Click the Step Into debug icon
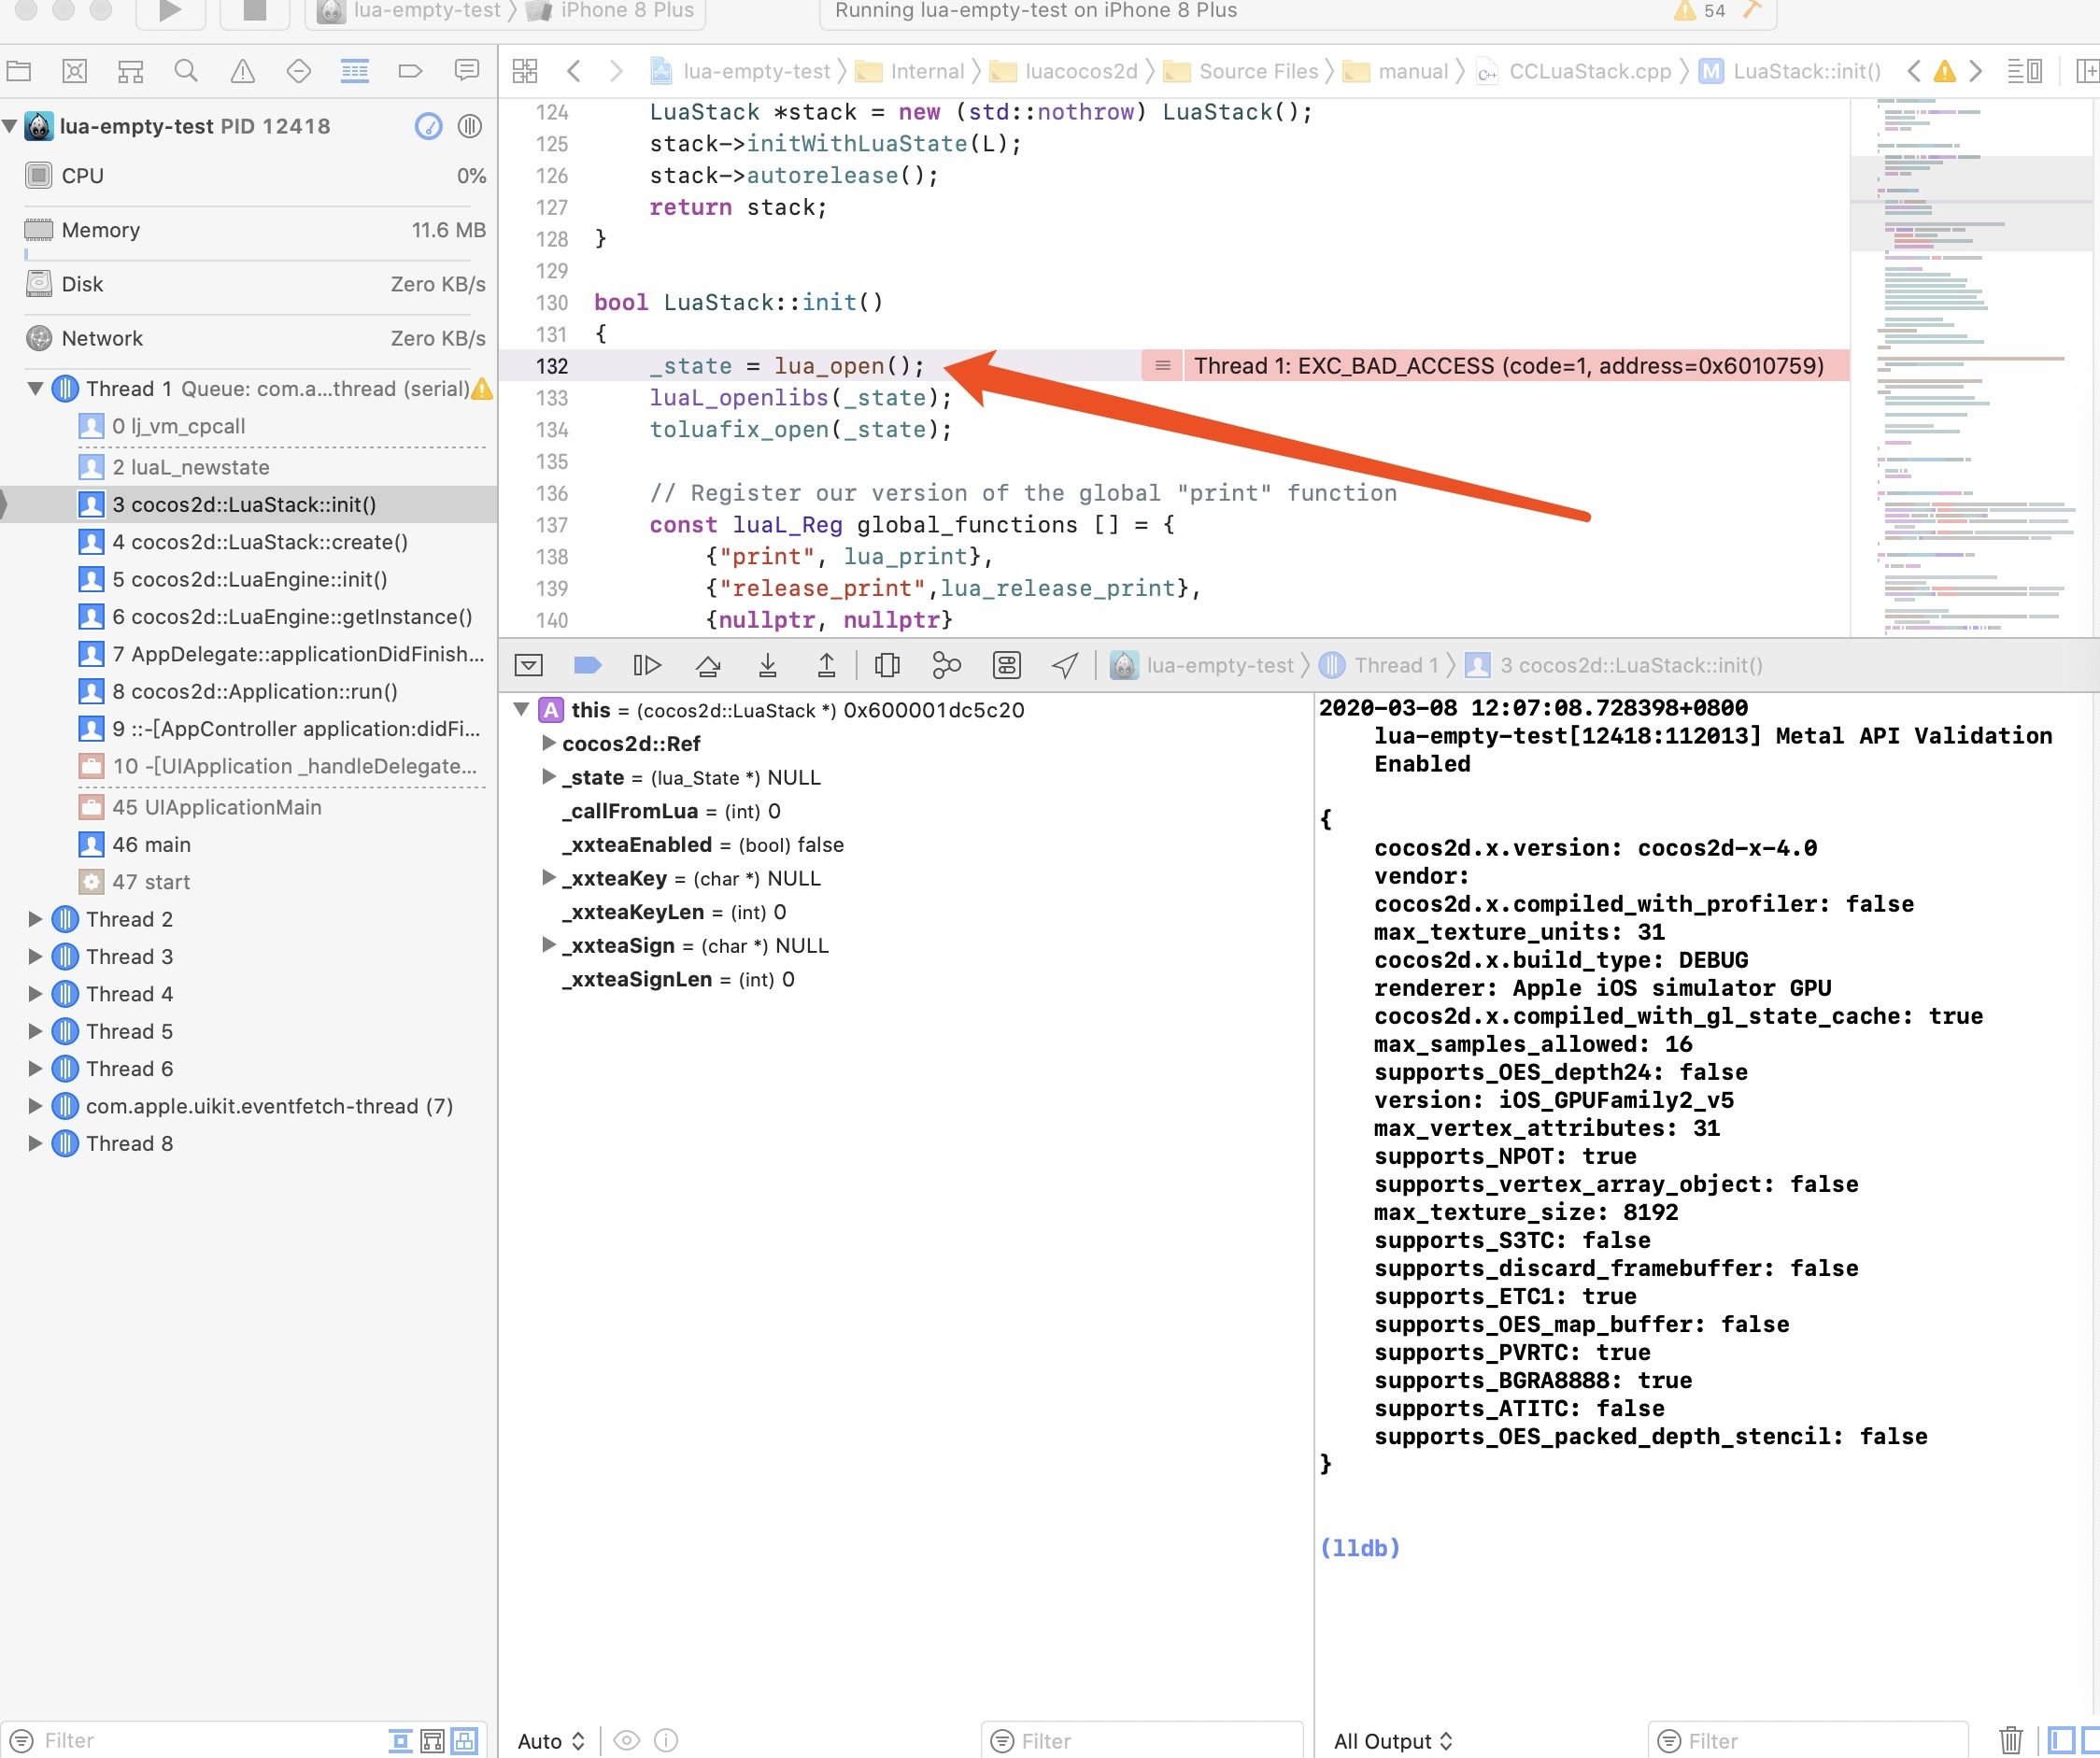Screen dimensions: 2100x1758 (x=767, y=665)
